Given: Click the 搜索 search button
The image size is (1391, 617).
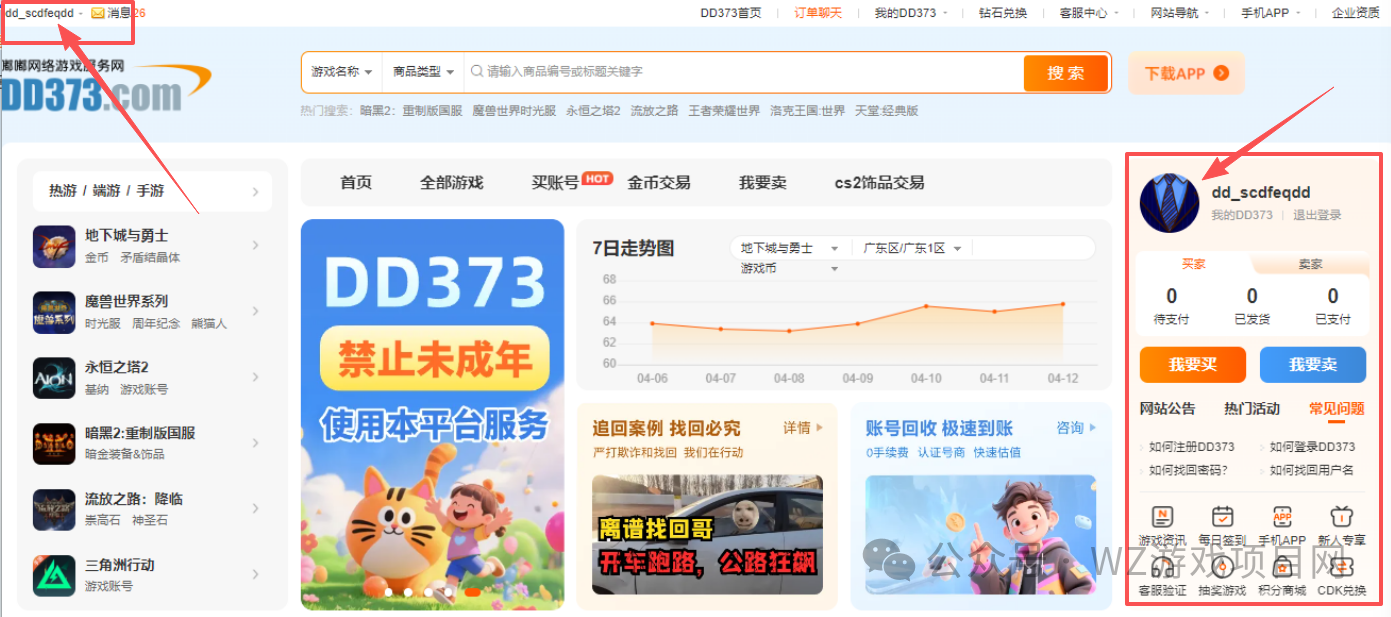Looking at the screenshot, I should (1065, 73).
